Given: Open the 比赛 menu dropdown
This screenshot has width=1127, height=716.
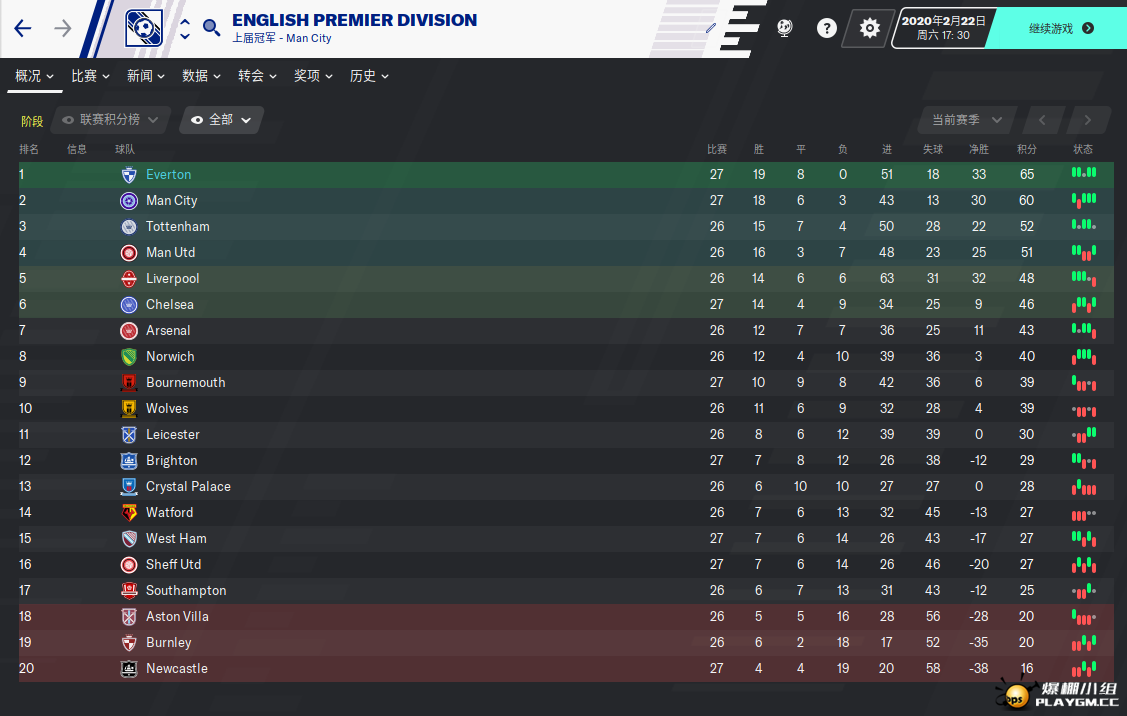Looking at the screenshot, I should click(90, 76).
